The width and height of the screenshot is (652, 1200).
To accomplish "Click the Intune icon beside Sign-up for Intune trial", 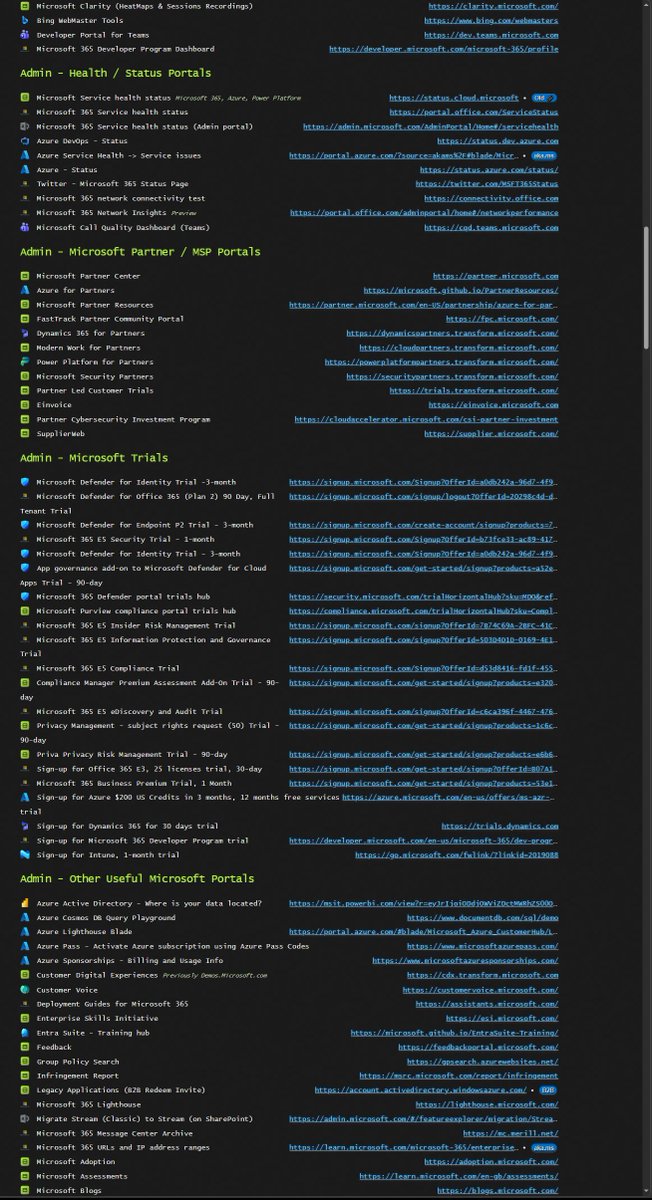I will point(26,855).
